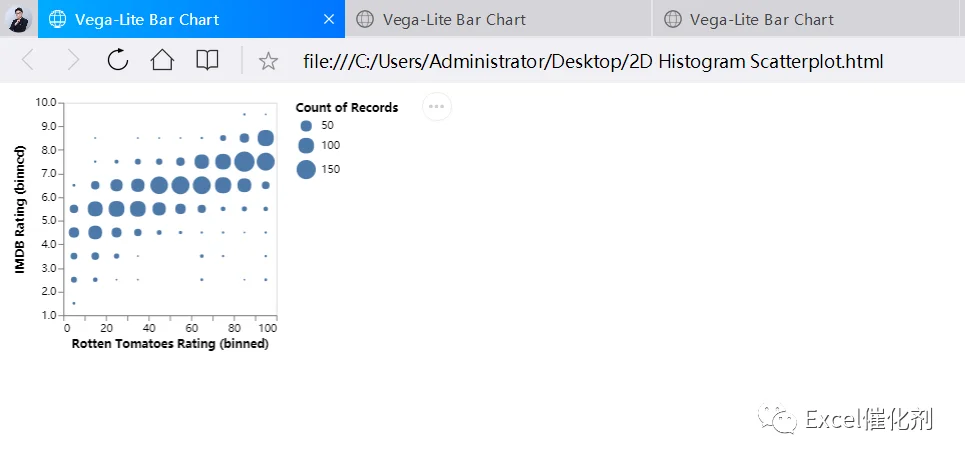
Task: Open the chart actions ellipsis menu
Action: (436, 106)
